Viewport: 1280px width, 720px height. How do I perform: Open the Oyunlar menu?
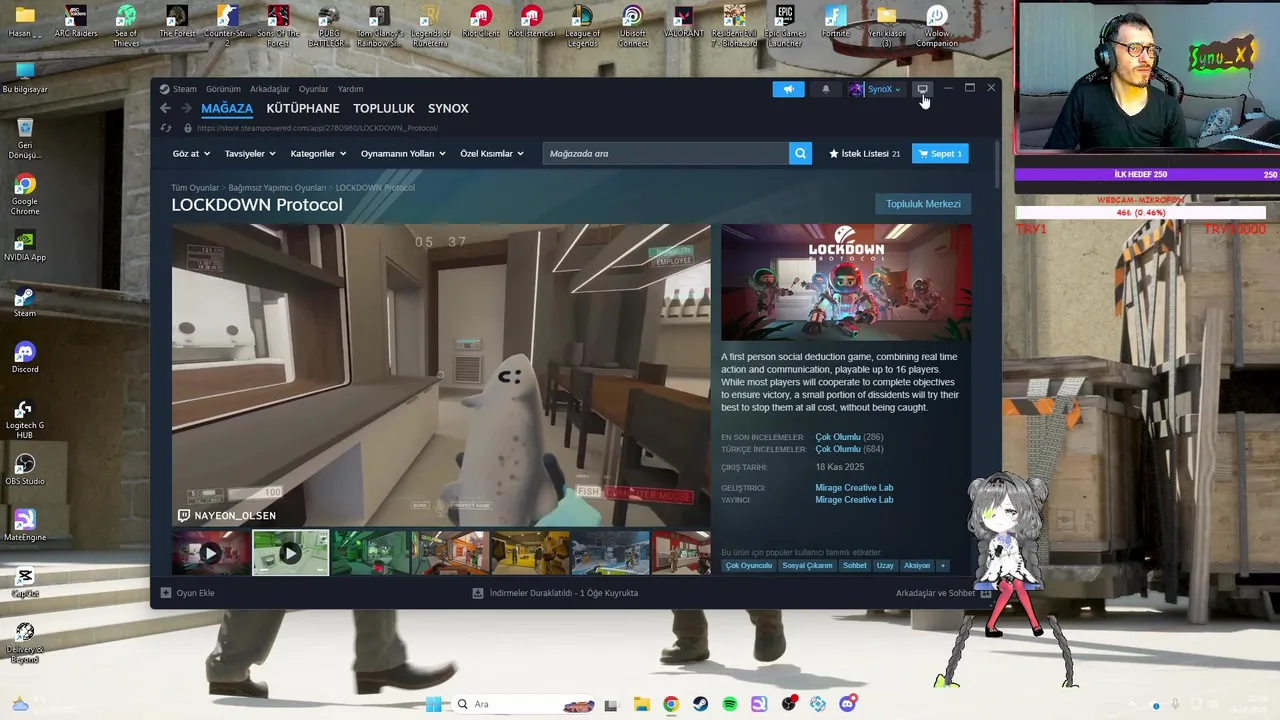(313, 89)
